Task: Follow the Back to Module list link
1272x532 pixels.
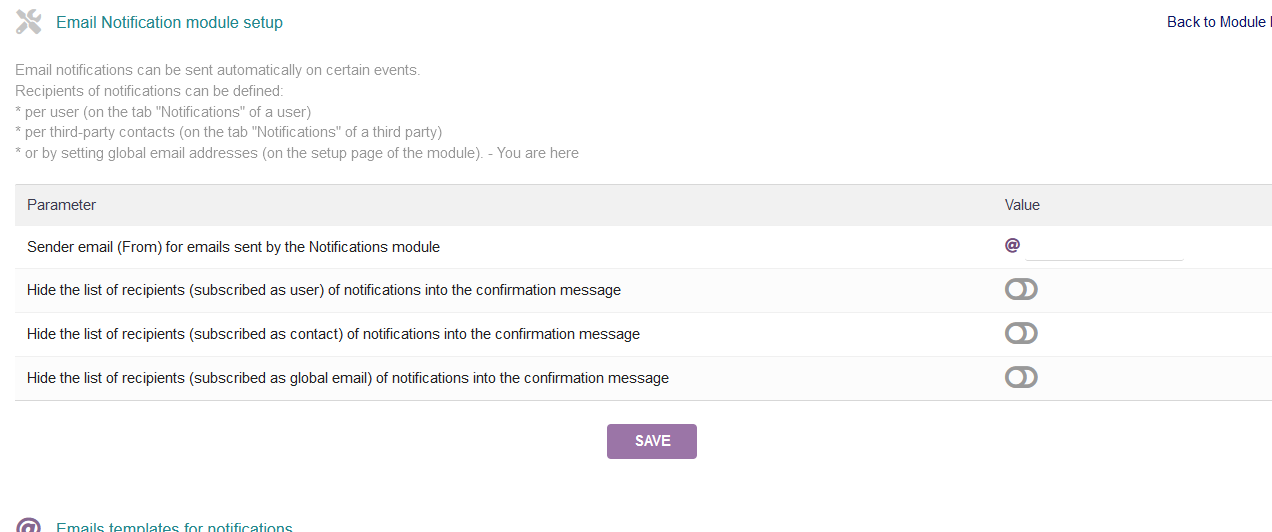Action: pos(1219,22)
